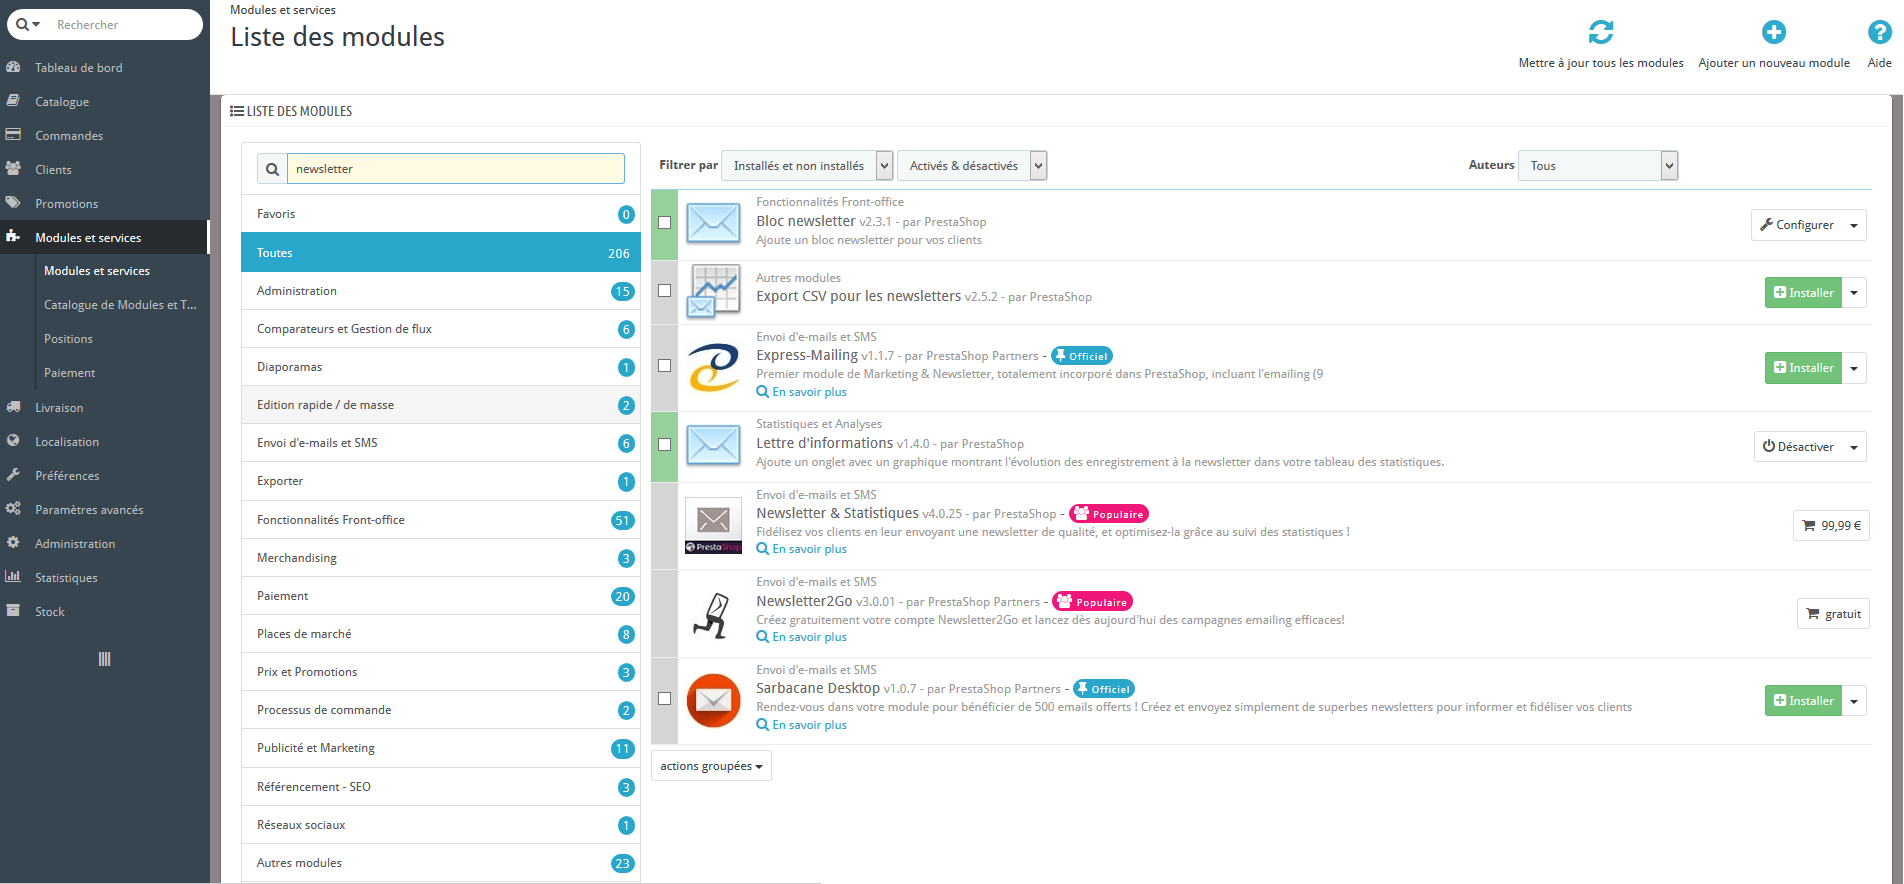The width and height of the screenshot is (1904, 884).
Task: Click the newsletter module search field
Action: click(456, 169)
